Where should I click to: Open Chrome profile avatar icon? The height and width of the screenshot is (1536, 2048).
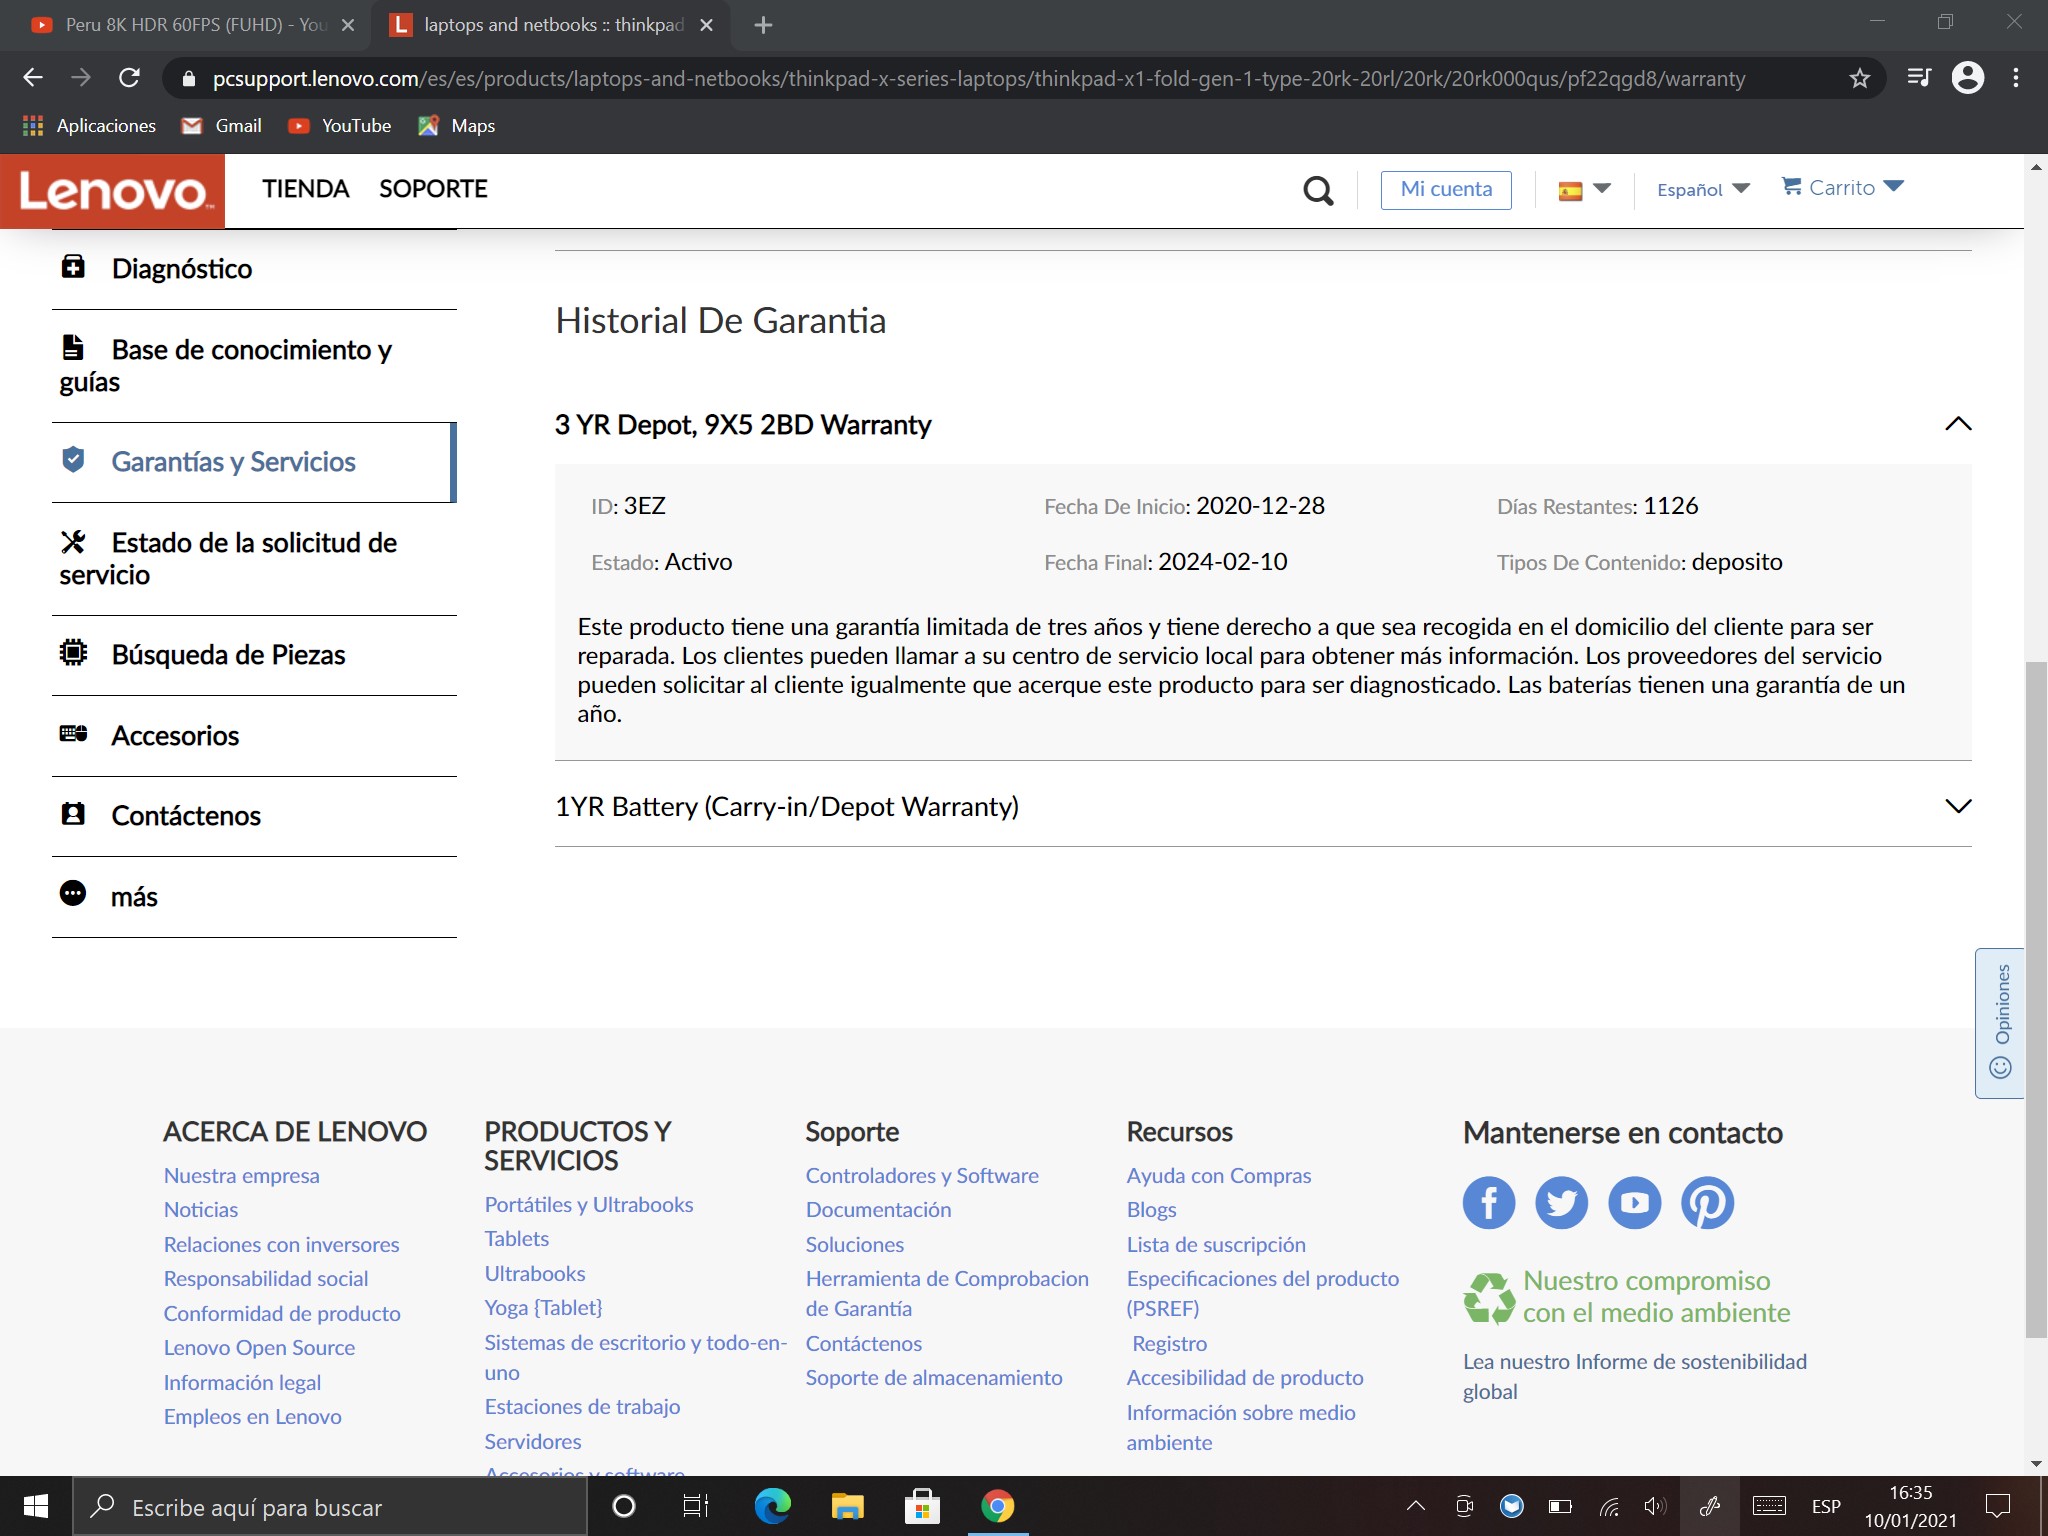click(x=1967, y=78)
